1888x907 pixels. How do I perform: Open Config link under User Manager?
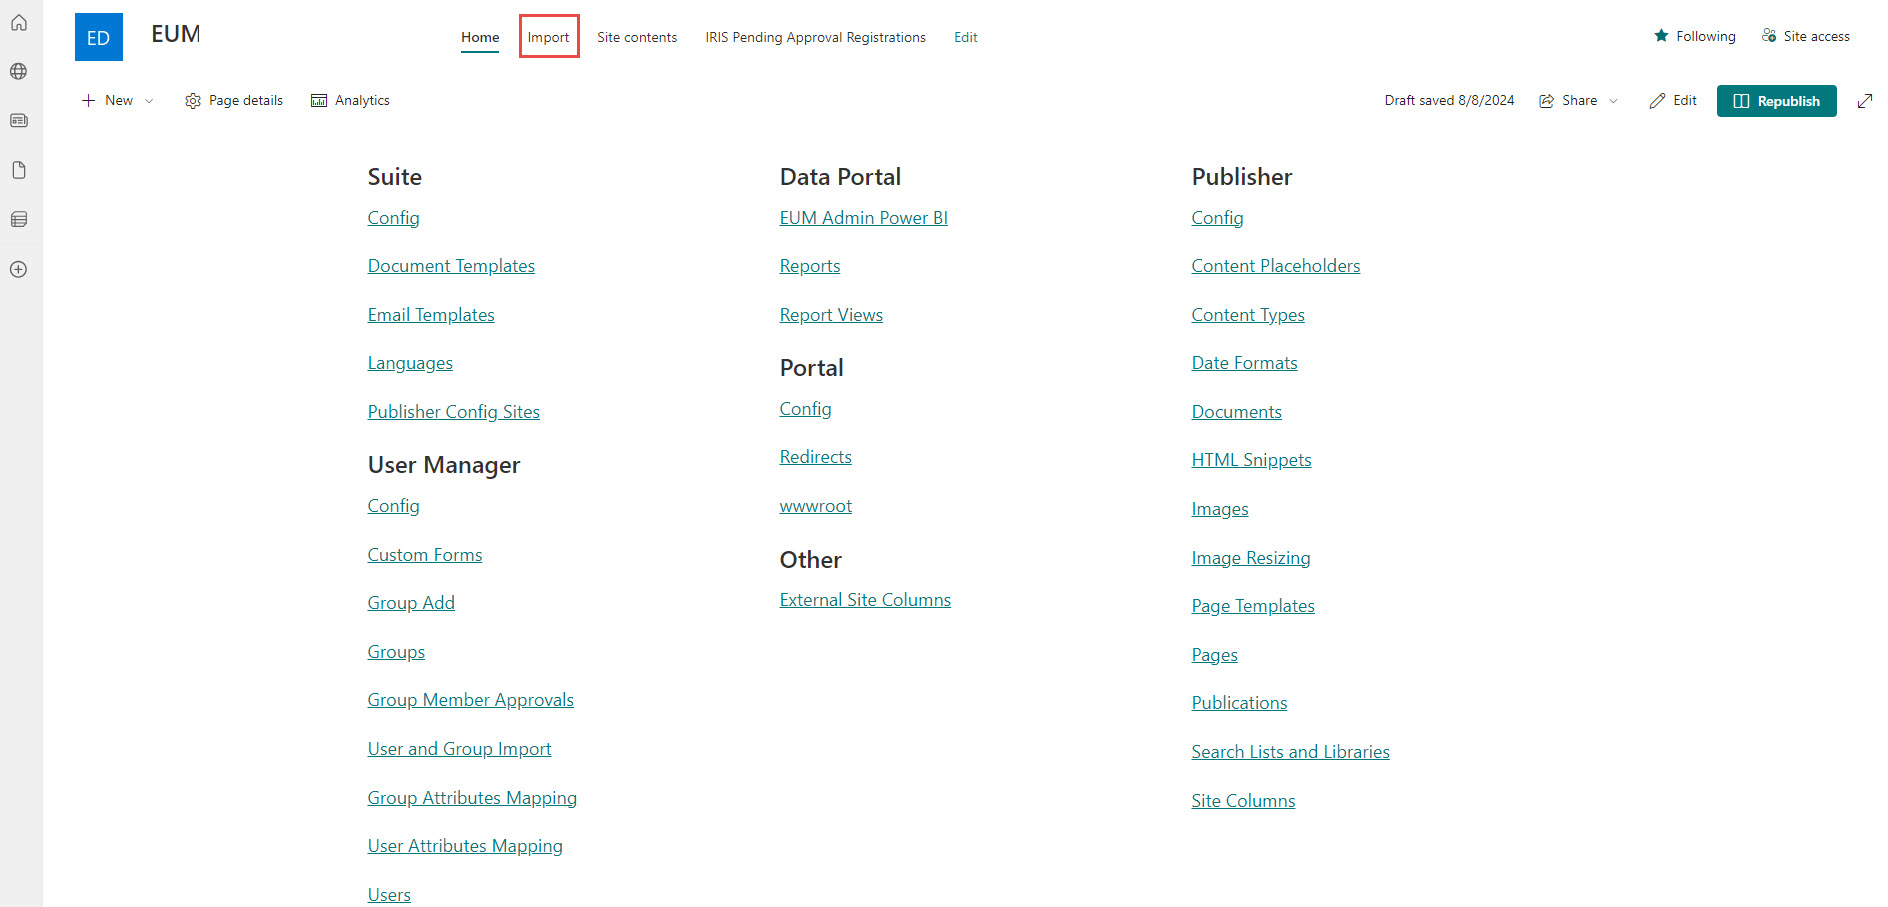pyautogui.click(x=393, y=506)
